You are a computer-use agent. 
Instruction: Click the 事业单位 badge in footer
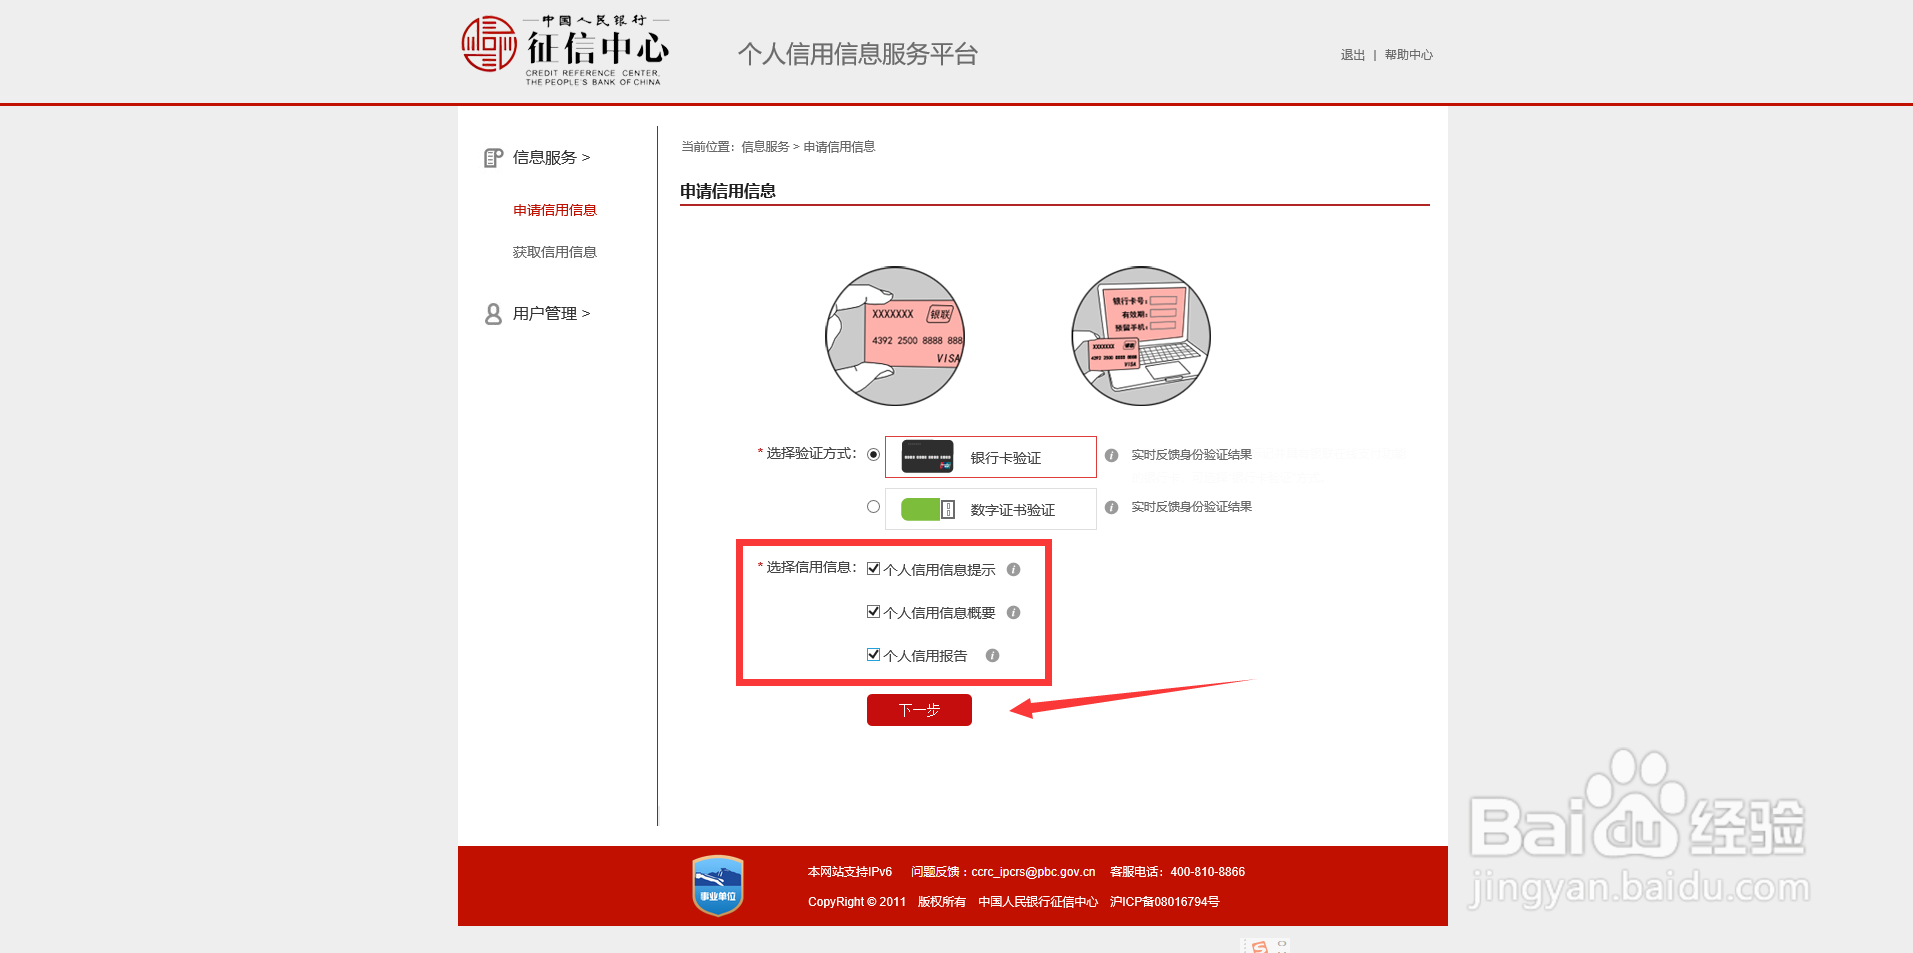pos(717,885)
